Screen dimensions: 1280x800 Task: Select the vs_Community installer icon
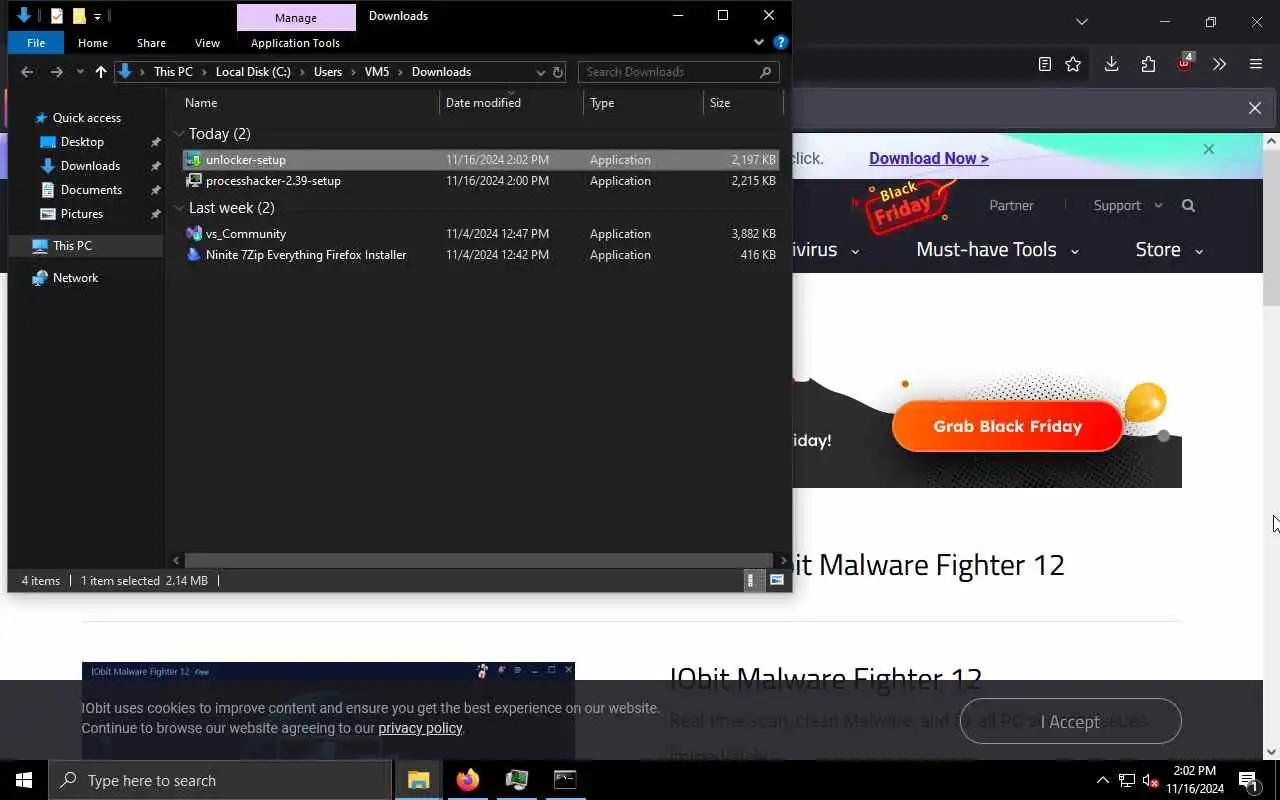tap(194, 234)
